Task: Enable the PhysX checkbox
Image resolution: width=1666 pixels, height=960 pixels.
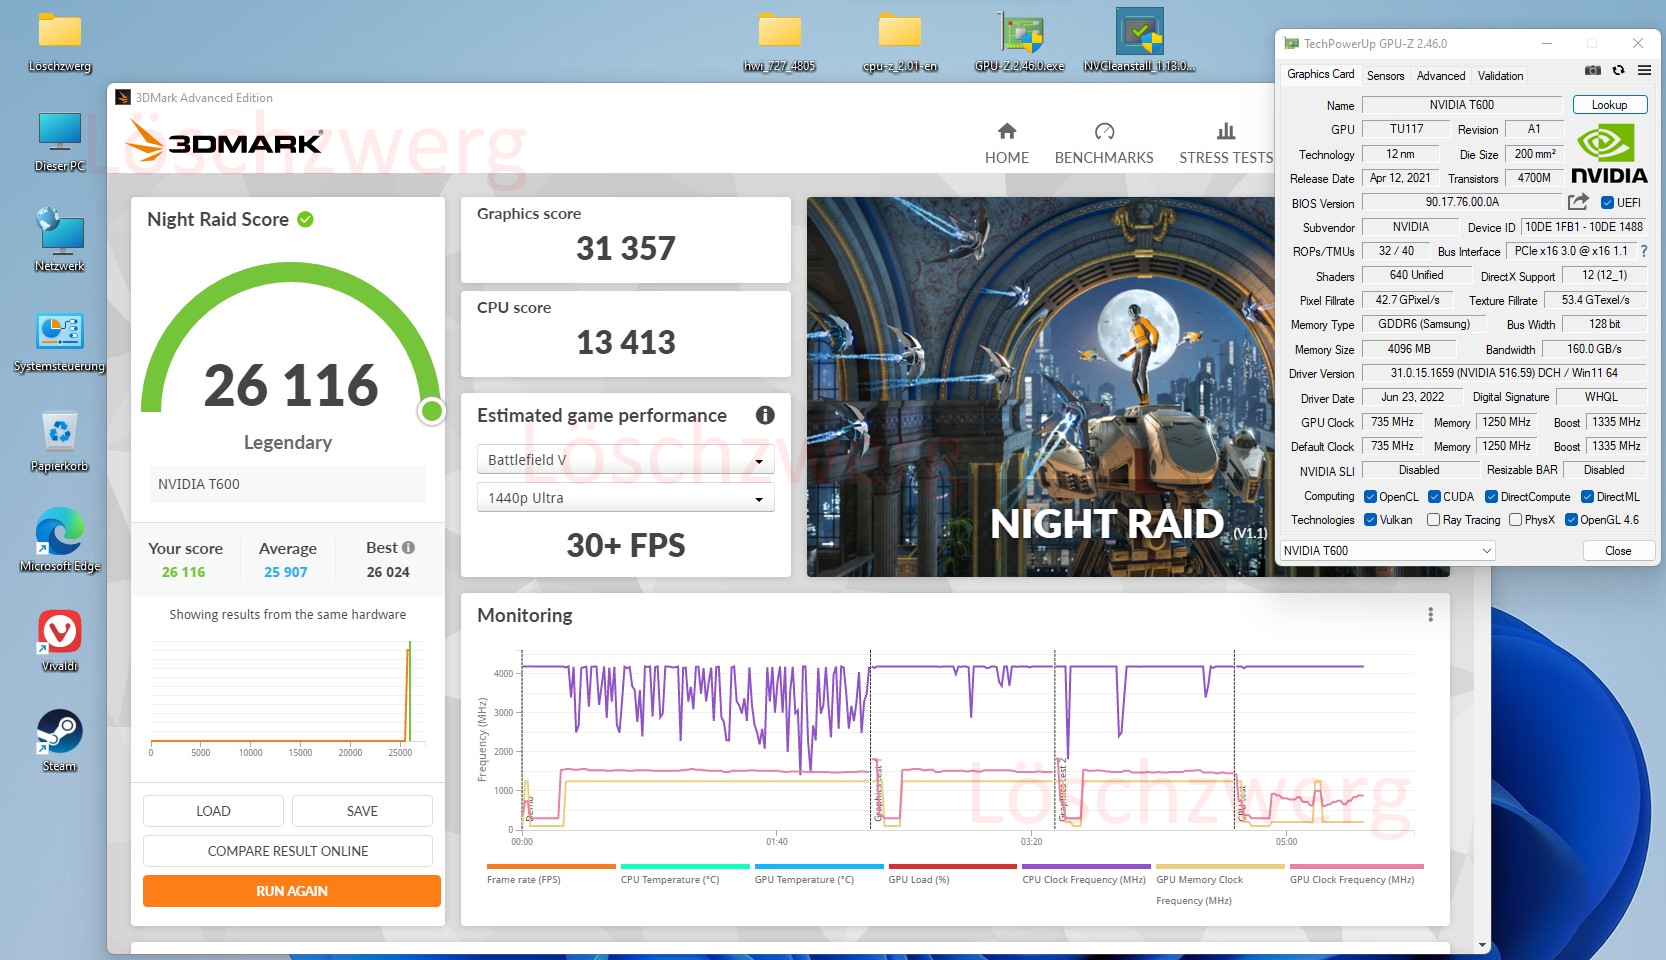Action: click(1516, 520)
